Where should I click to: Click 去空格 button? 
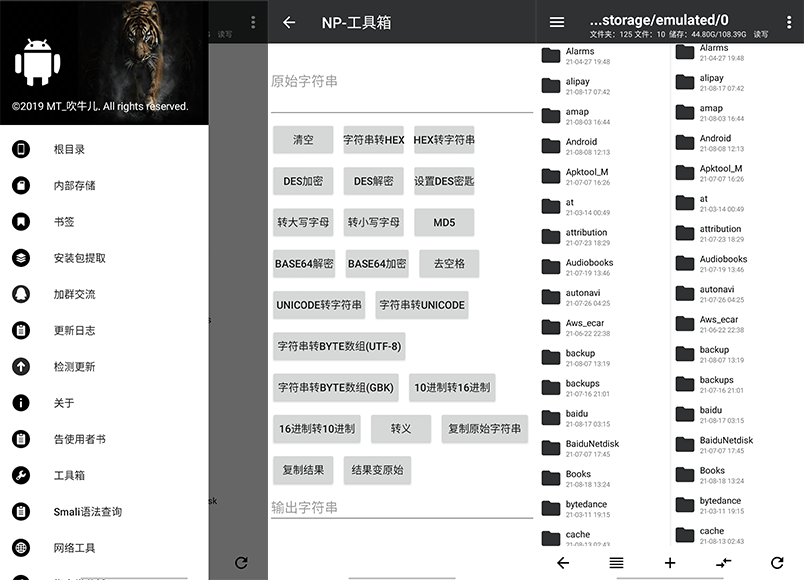tap(449, 264)
